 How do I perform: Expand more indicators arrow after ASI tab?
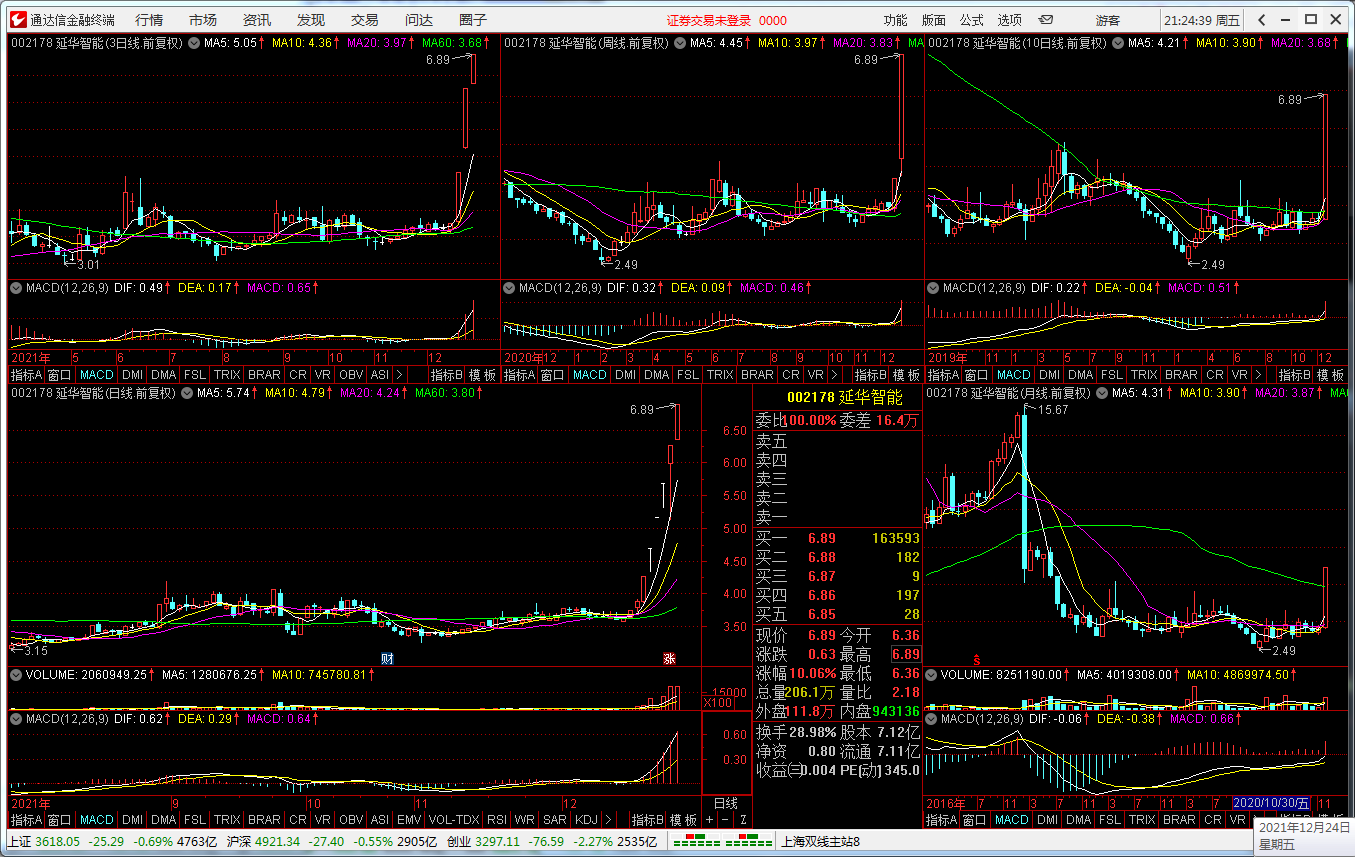400,375
